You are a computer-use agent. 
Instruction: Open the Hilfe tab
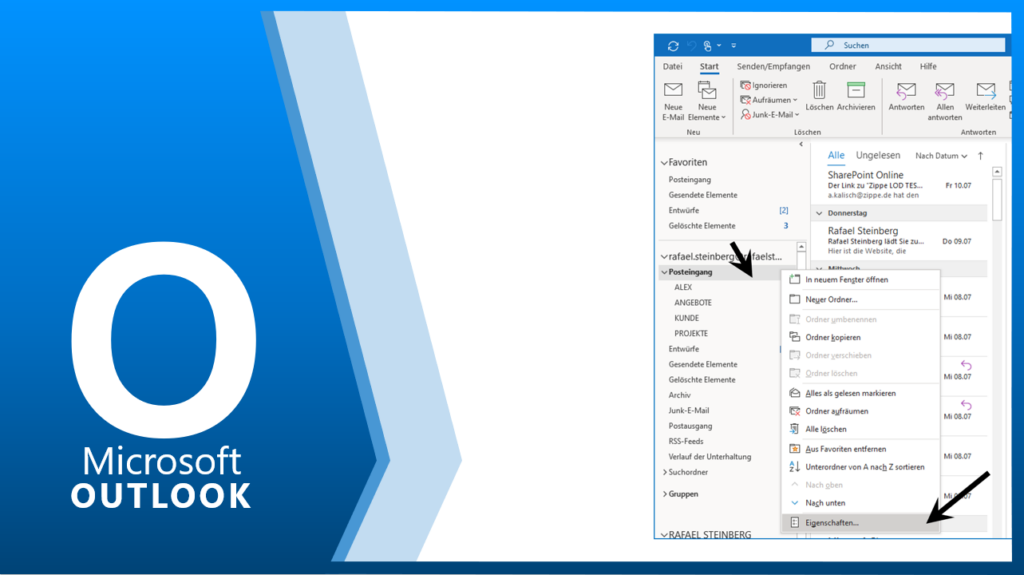[928, 67]
